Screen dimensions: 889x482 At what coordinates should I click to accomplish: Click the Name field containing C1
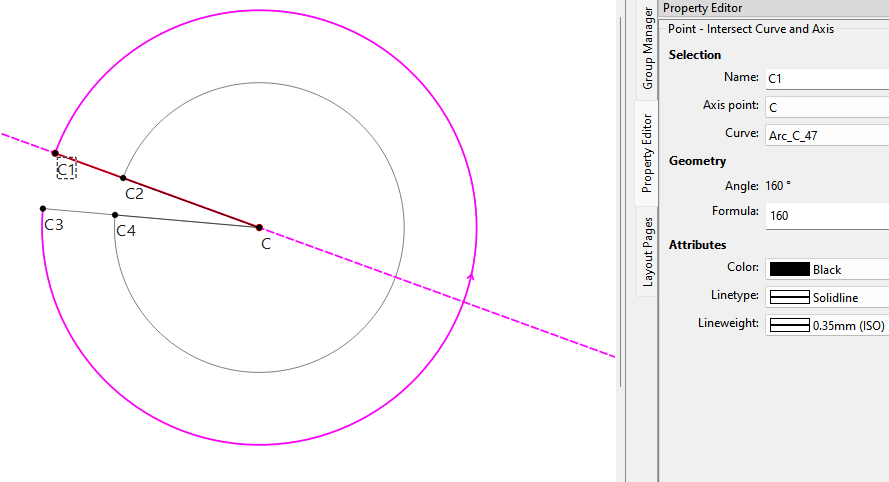point(826,78)
